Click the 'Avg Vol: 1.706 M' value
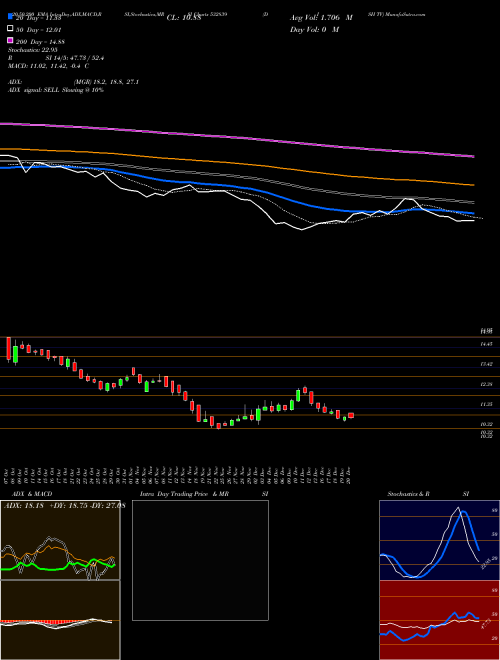The width and height of the screenshot is (500, 660). 321,18
